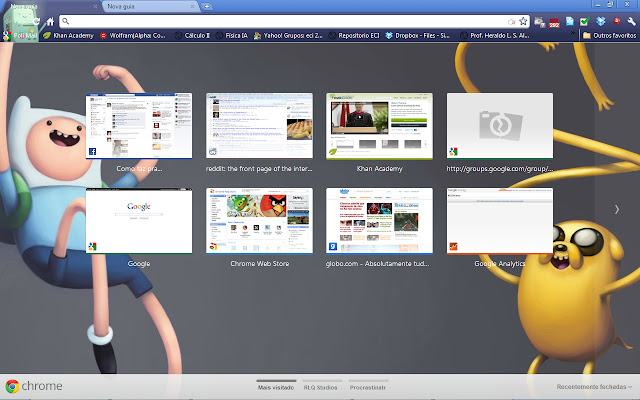Screen dimensions: 640x400
Task: Open Dropbox - Files bookmark
Action: pos(418,36)
